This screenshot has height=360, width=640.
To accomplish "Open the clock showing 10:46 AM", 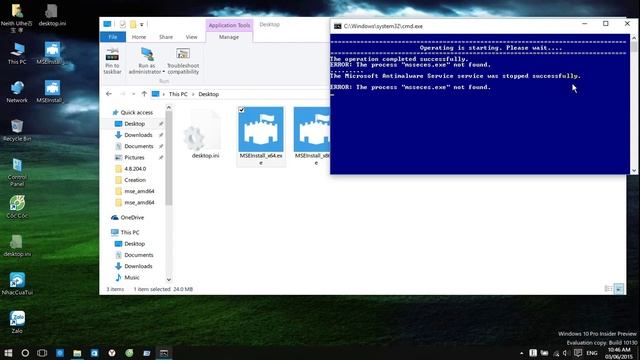I will click(619, 353).
